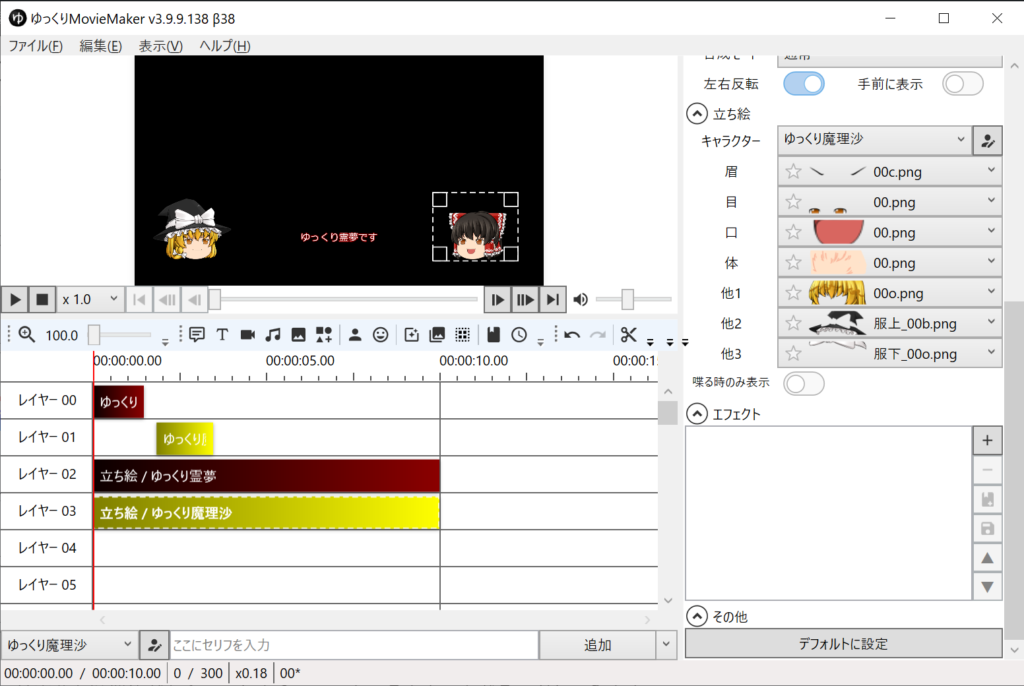The image size is (1024, 686).
Task: Add an audio item with the music note icon
Action: (273, 335)
